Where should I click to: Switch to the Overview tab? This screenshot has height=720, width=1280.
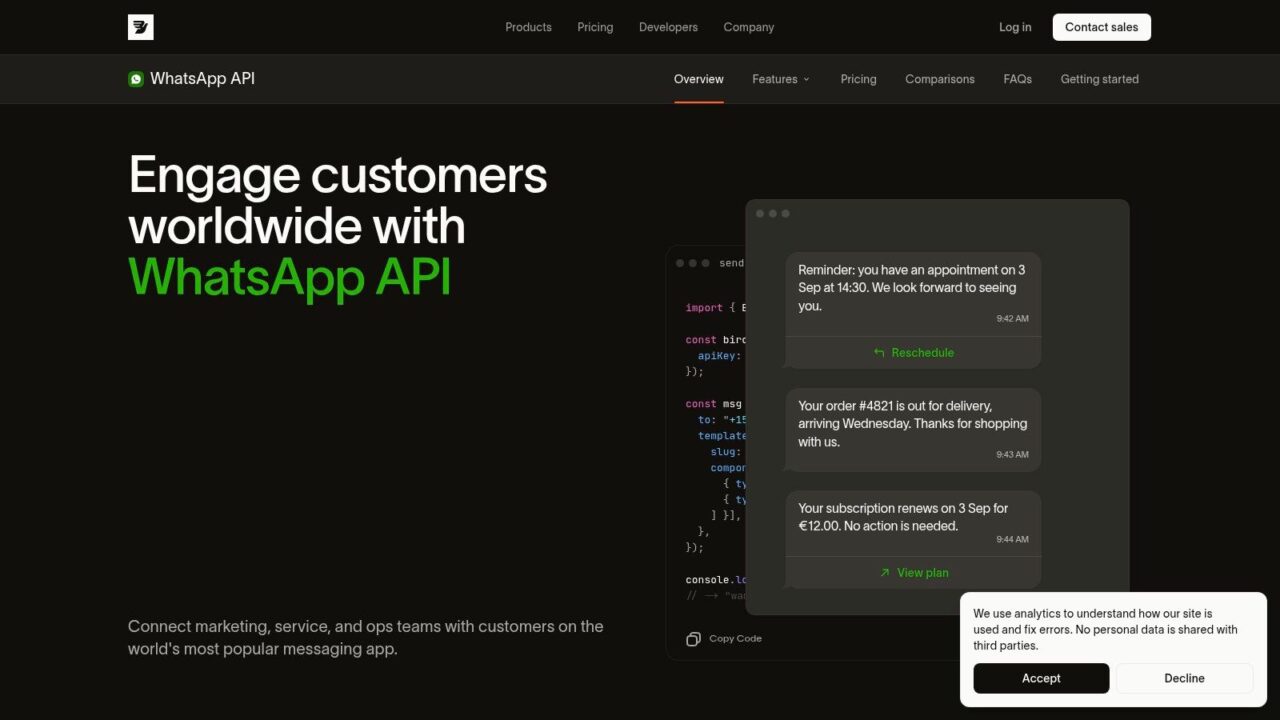click(x=699, y=79)
